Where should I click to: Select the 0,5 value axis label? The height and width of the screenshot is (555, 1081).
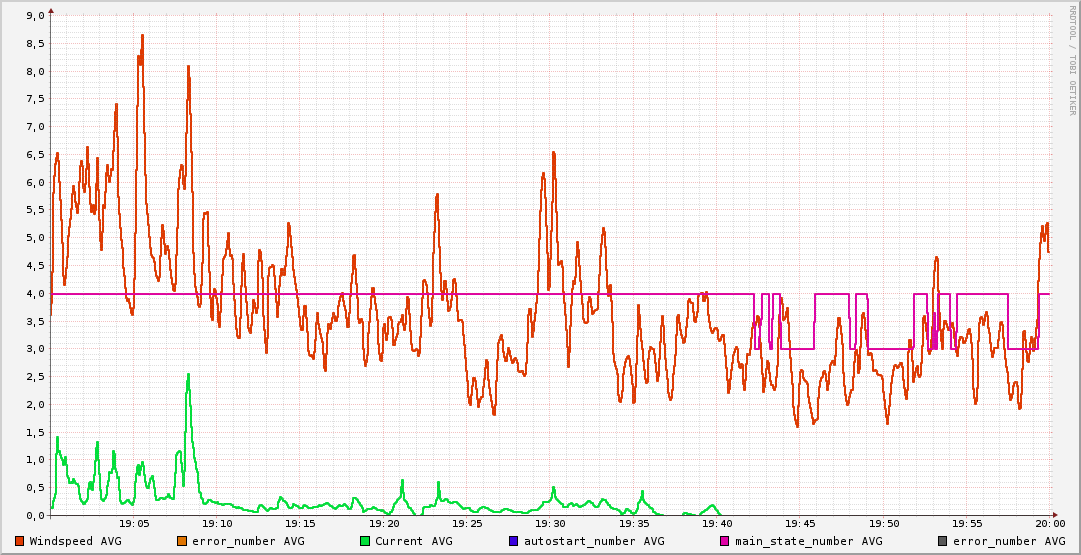35,487
